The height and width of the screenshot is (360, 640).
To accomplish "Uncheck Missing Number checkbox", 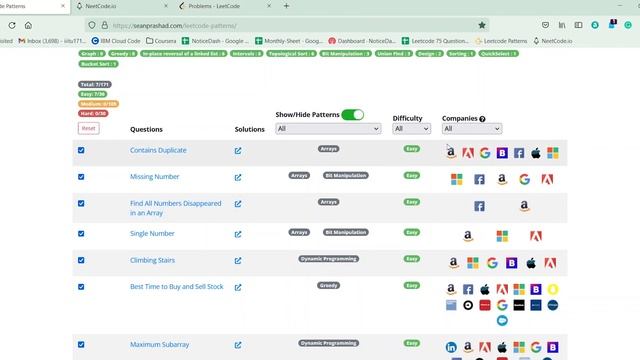I will pyautogui.click(x=81, y=177).
